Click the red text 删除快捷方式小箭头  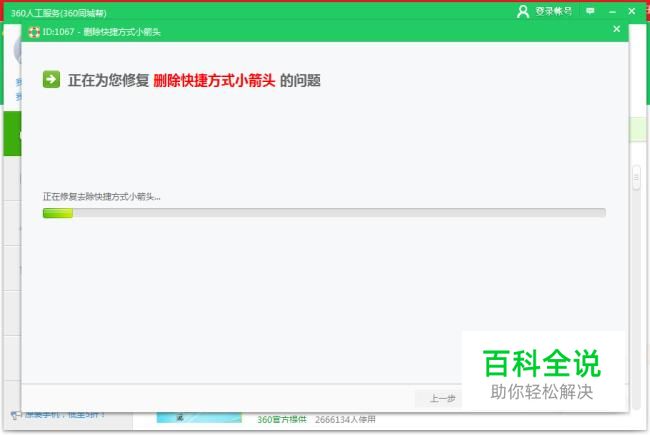214,80
